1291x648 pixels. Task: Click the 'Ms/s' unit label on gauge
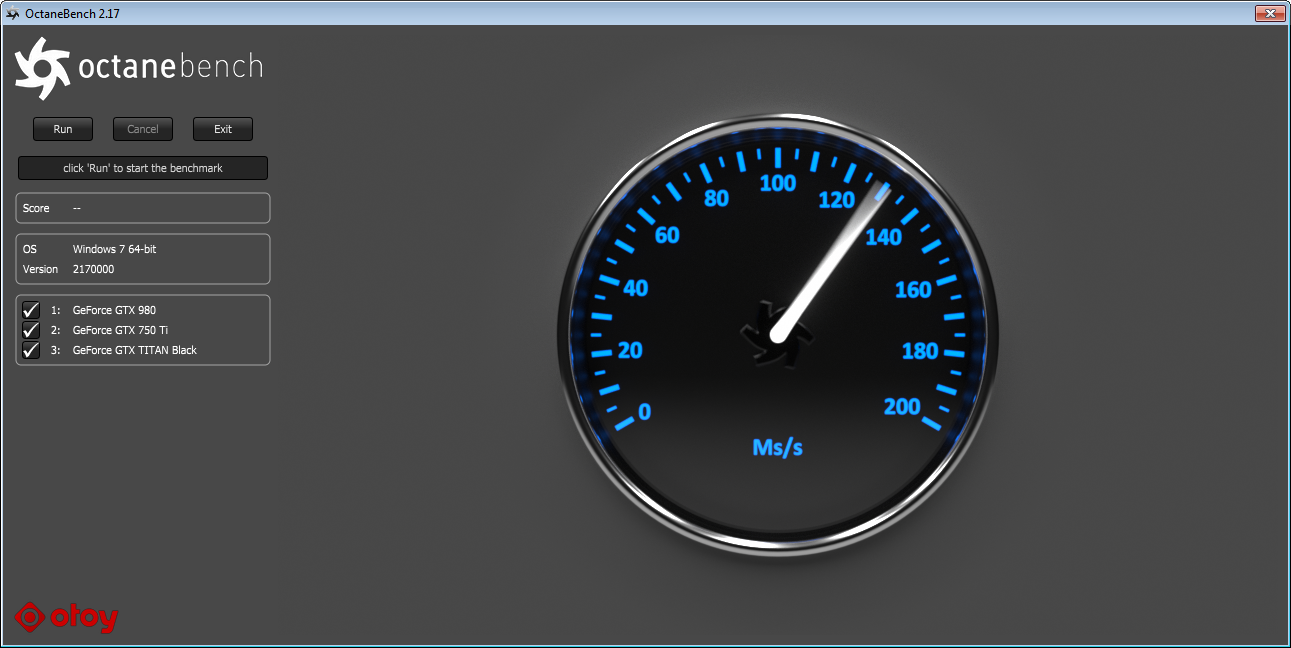point(777,447)
